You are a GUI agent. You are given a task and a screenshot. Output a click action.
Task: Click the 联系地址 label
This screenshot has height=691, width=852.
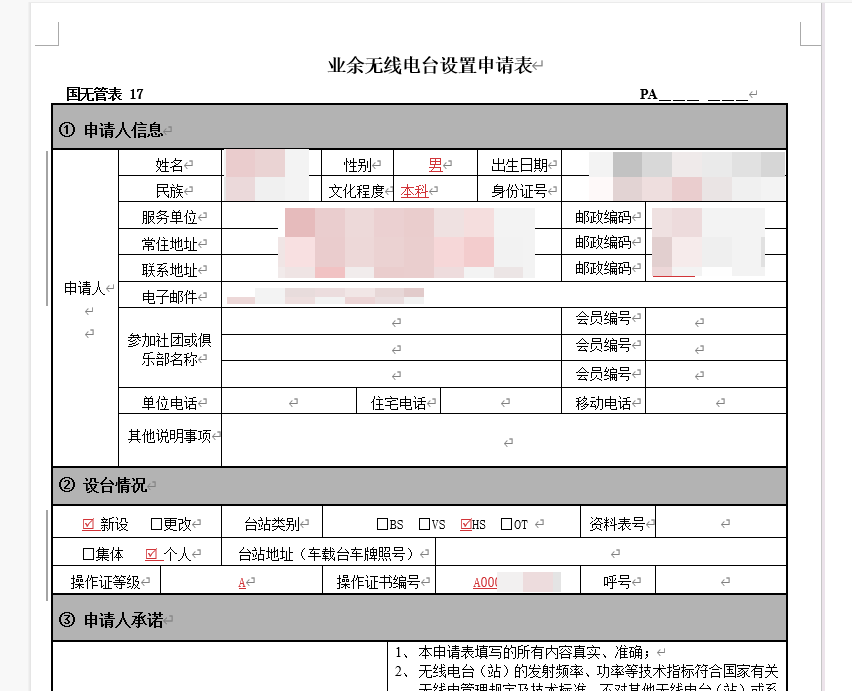(169, 270)
